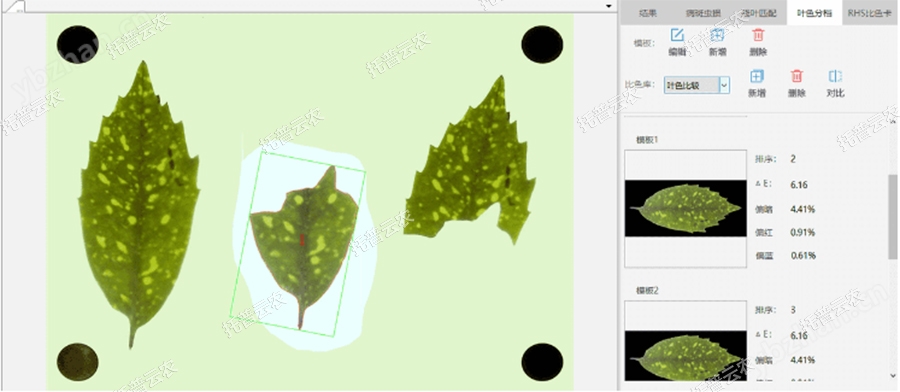Open the RHS比色卡 tab

870,13
